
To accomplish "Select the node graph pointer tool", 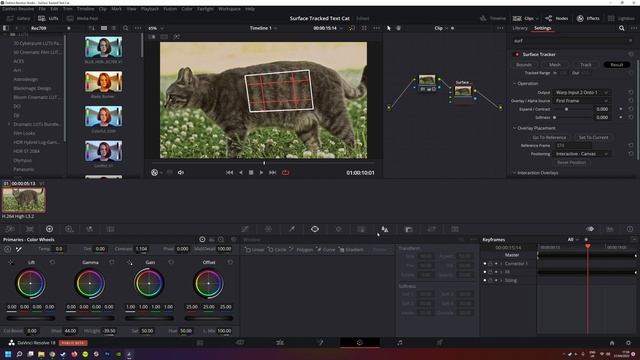I will [x=389, y=28].
